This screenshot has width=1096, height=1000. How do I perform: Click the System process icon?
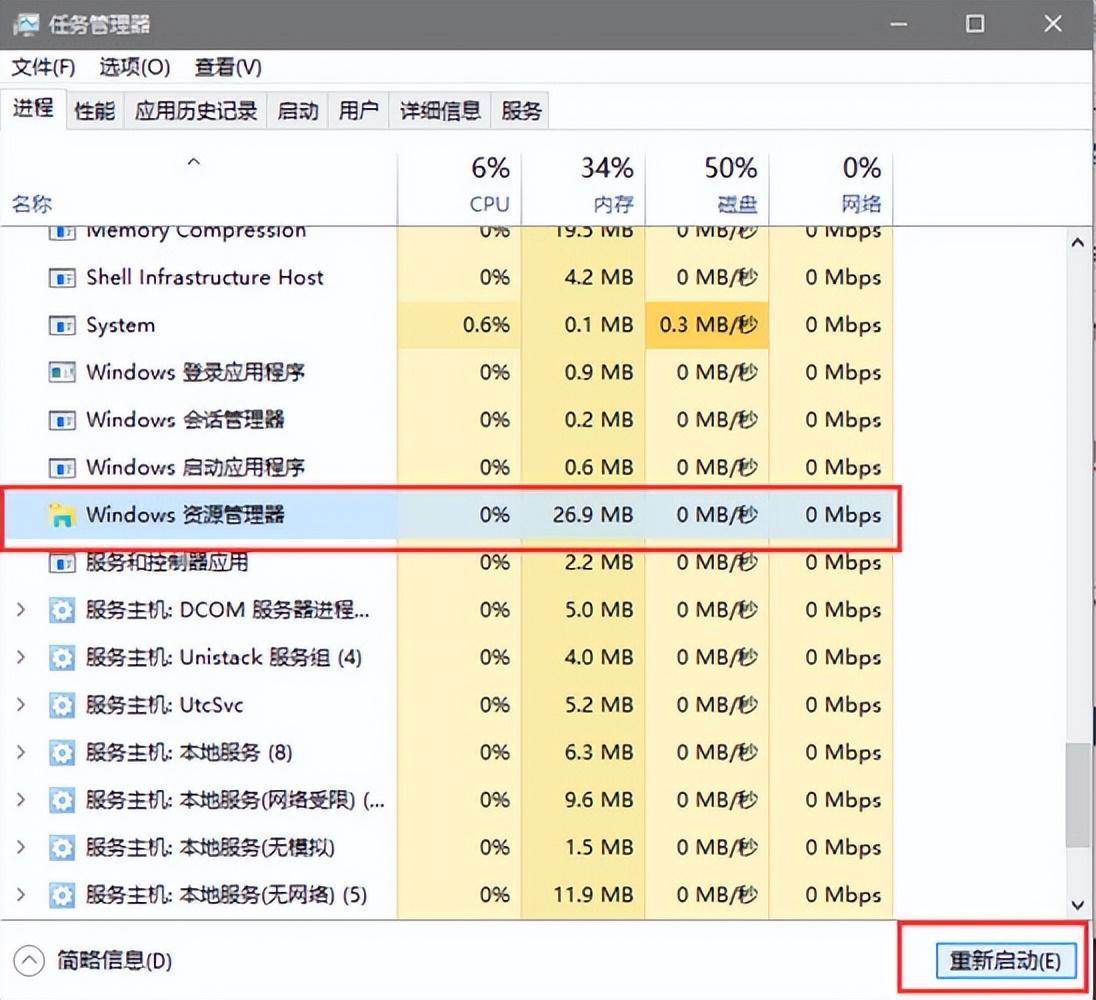click(x=63, y=325)
